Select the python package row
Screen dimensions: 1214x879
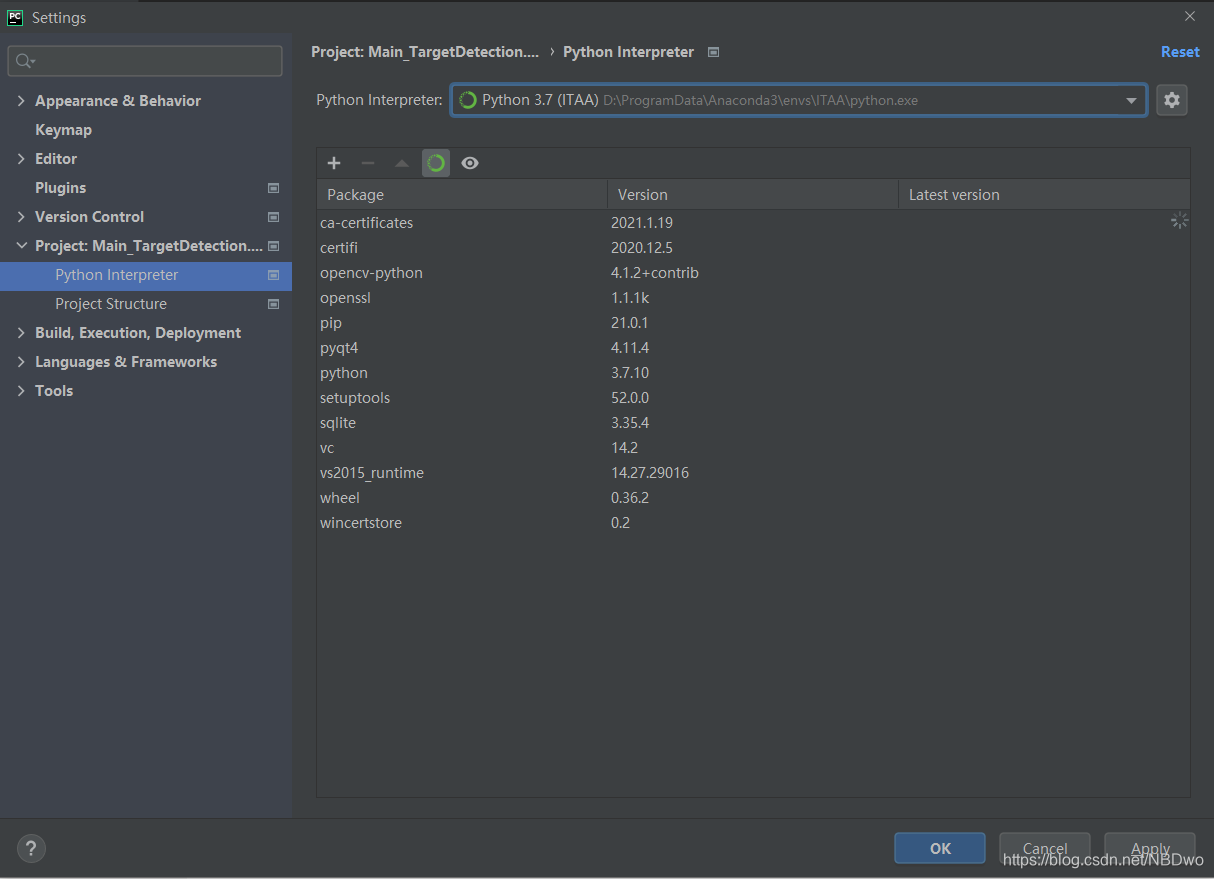coord(753,373)
